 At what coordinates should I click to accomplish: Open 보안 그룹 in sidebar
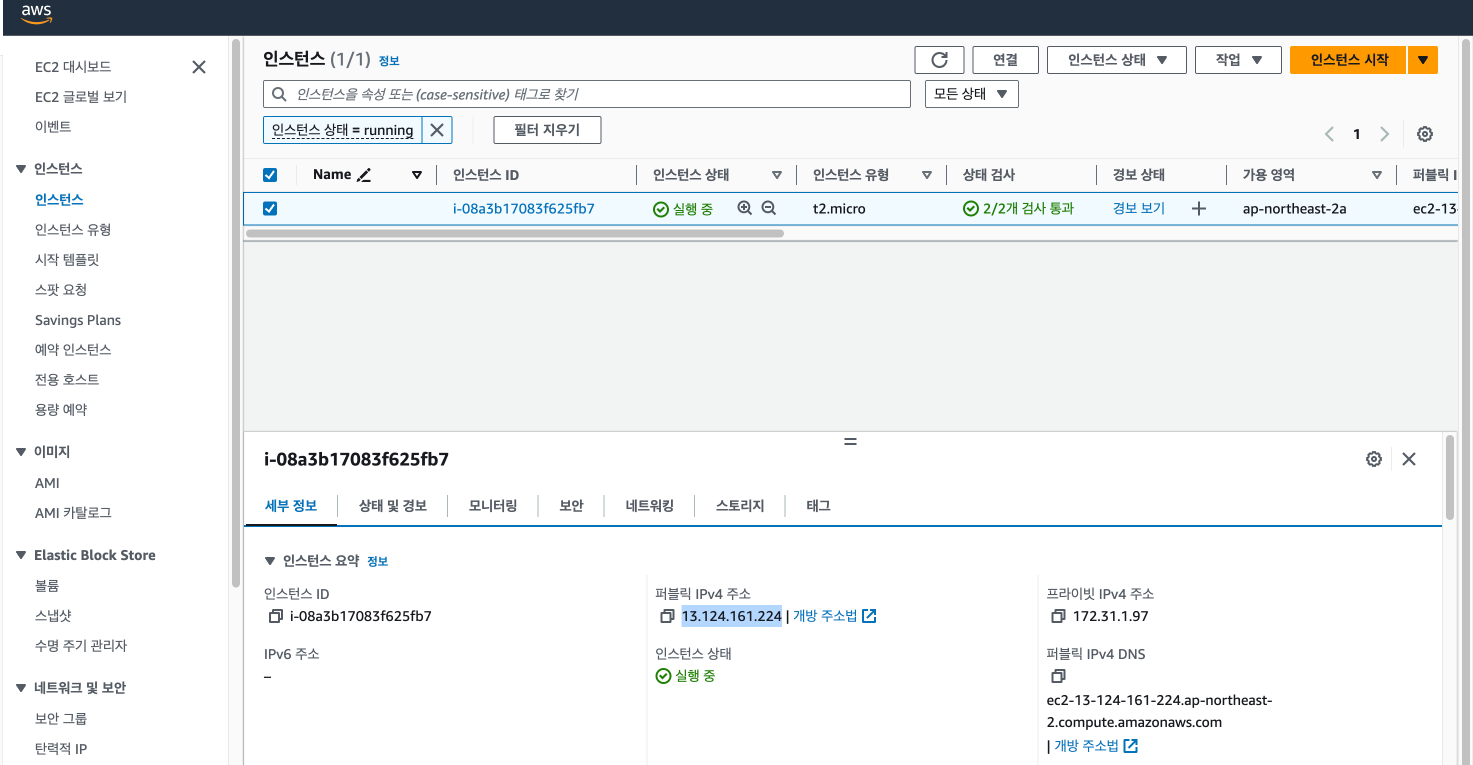61,719
